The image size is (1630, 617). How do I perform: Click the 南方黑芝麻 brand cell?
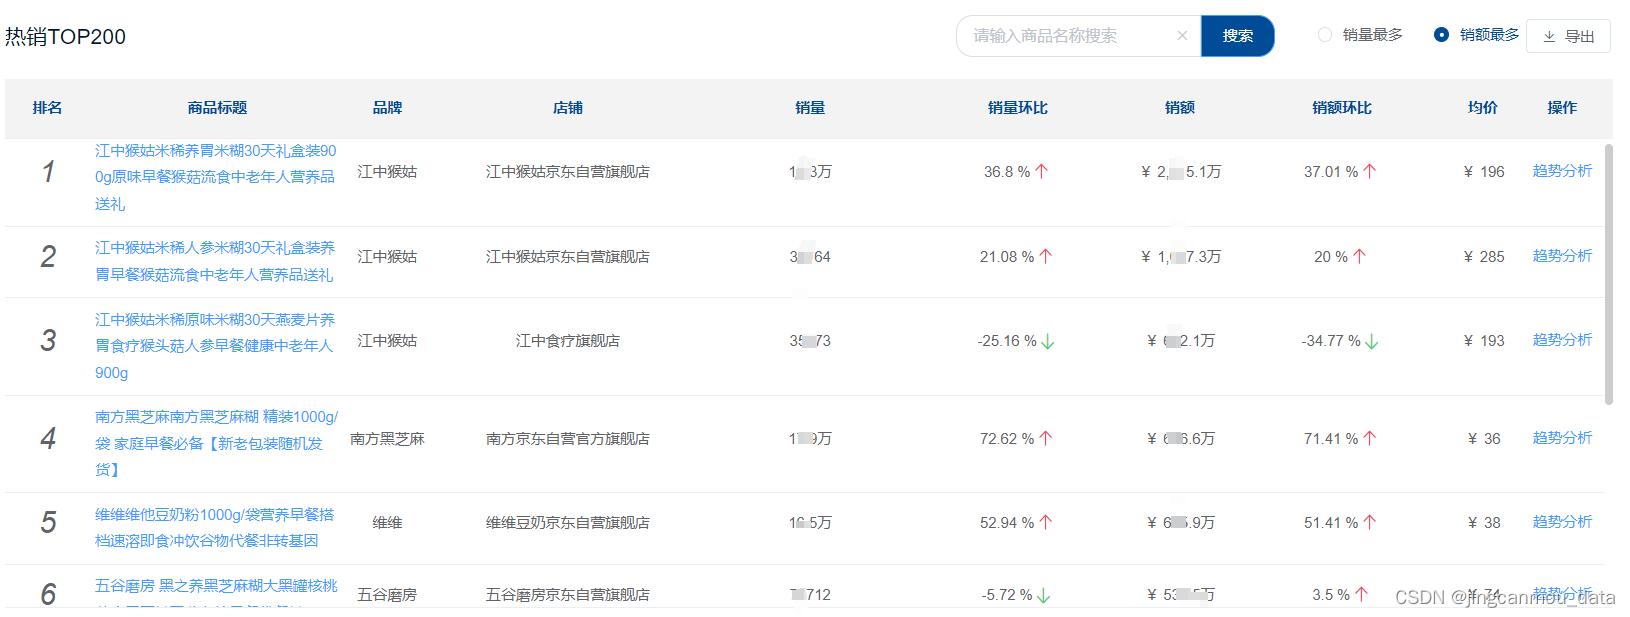point(387,439)
